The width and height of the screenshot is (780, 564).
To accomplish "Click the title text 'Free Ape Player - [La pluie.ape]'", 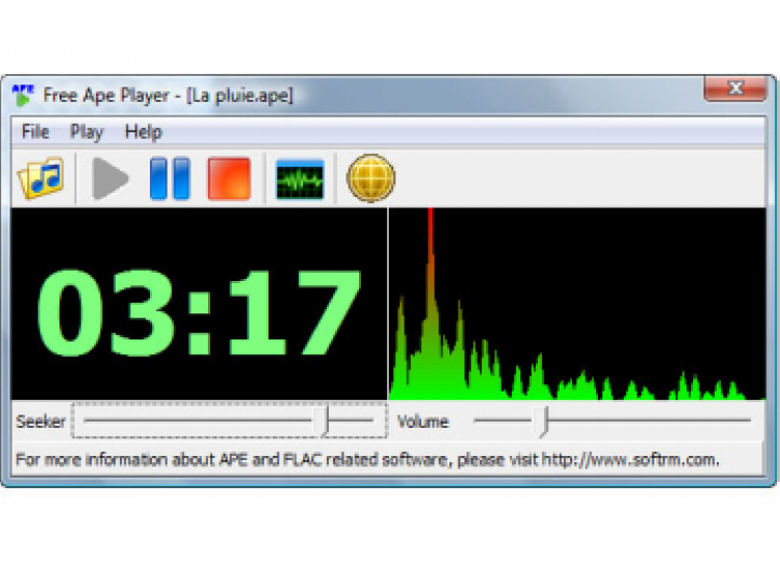I will pyautogui.click(x=168, y=95).
